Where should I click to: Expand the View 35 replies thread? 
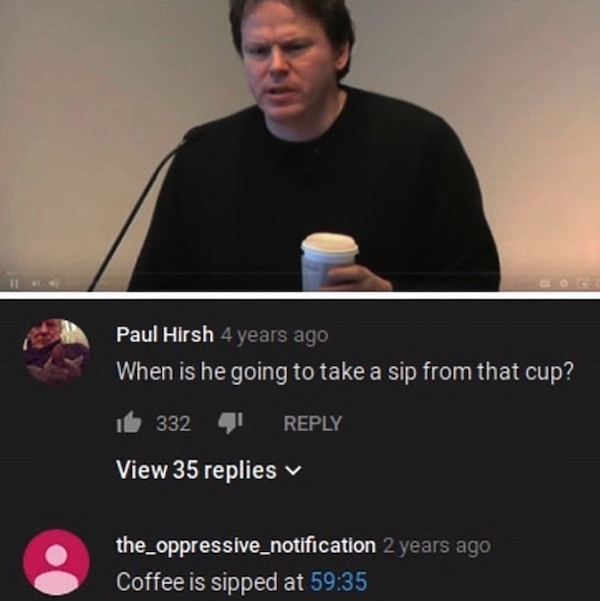(209, 470)
